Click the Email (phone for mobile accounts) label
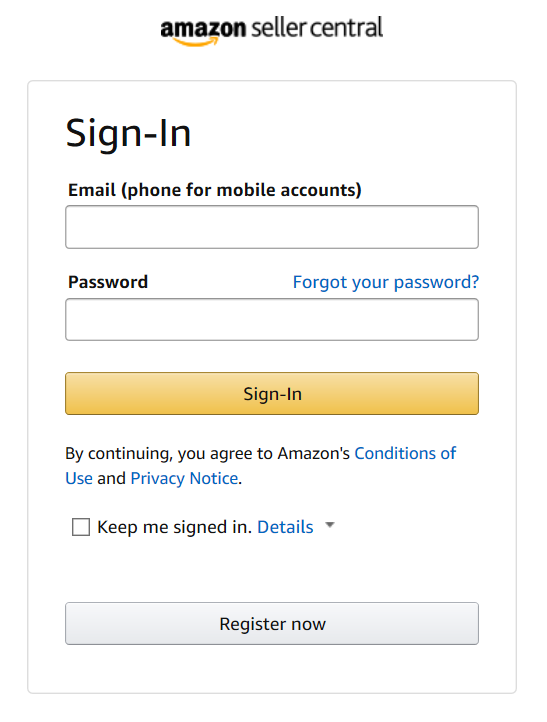Viewport: 547px width, 722px height. click(215, 190)
